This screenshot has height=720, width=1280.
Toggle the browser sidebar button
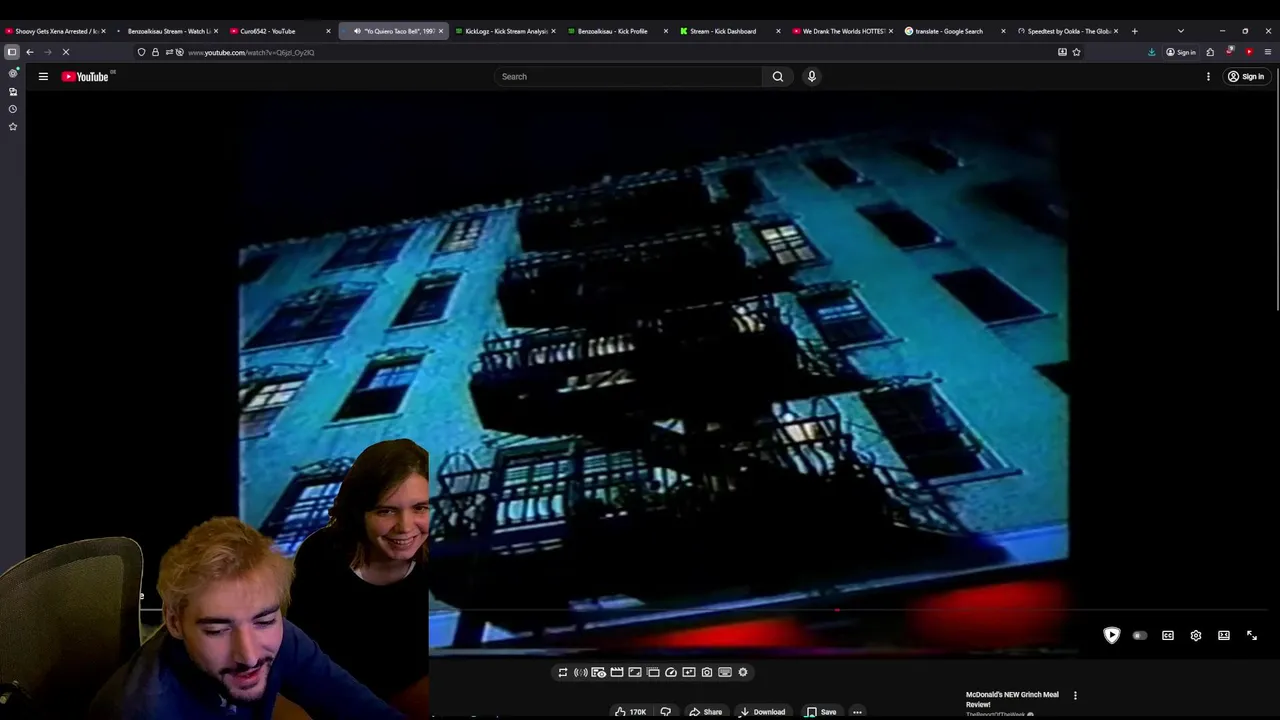pyautogui.click(x=11, y=52)
